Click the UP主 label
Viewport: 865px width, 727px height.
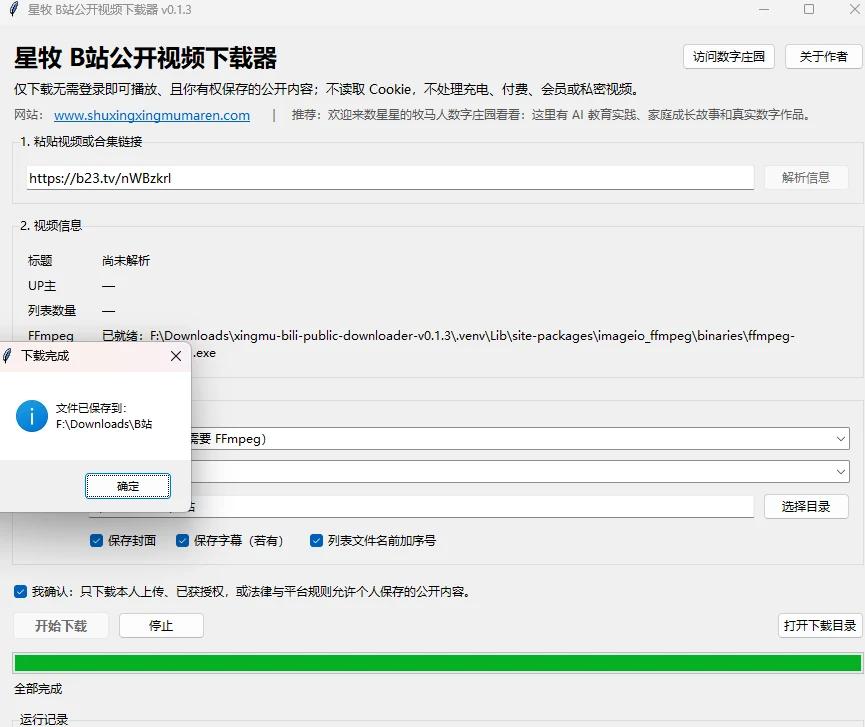pos(42,286)
